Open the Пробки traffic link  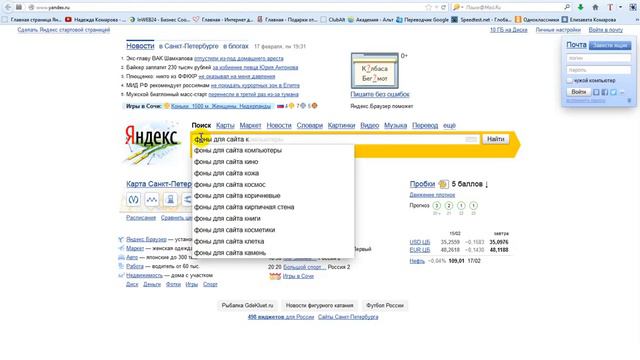422,184
